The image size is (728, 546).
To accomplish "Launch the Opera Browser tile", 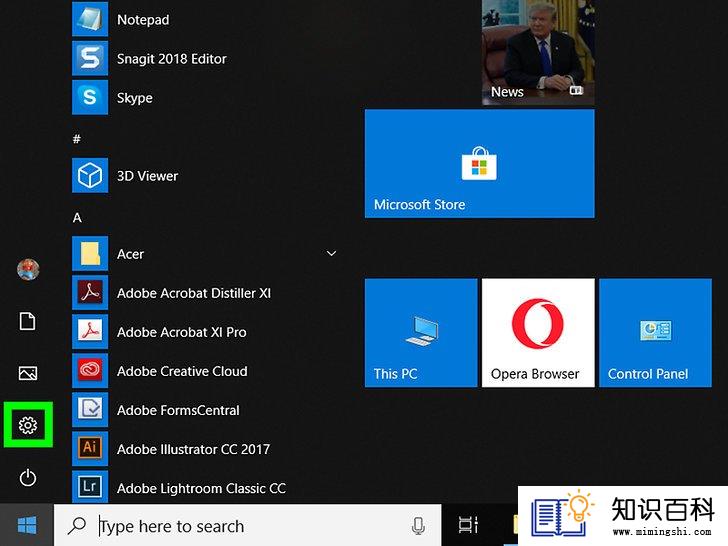I will tap(538, 332).
